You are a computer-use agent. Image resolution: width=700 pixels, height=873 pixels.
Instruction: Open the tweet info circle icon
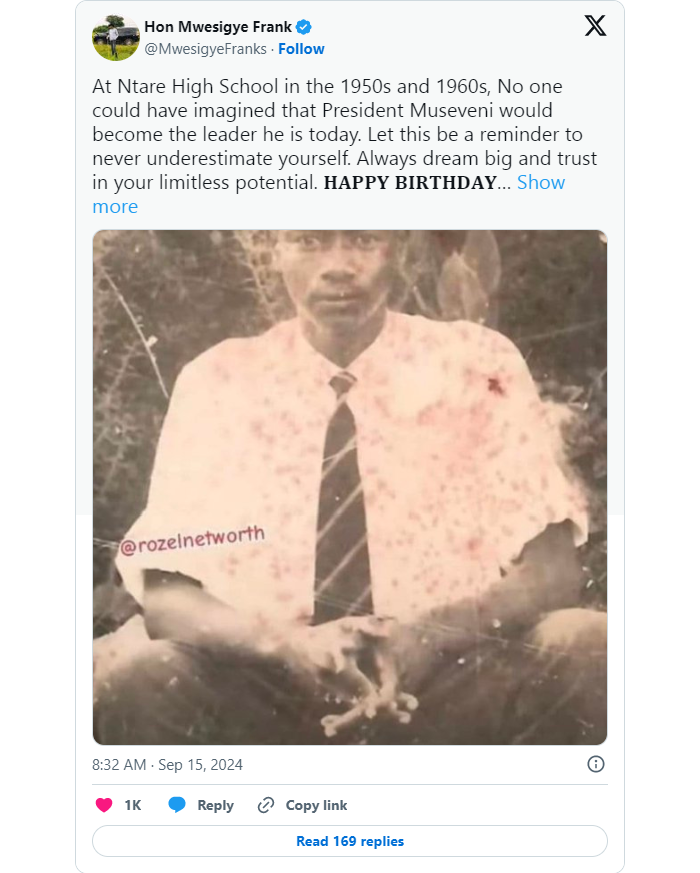595,764
